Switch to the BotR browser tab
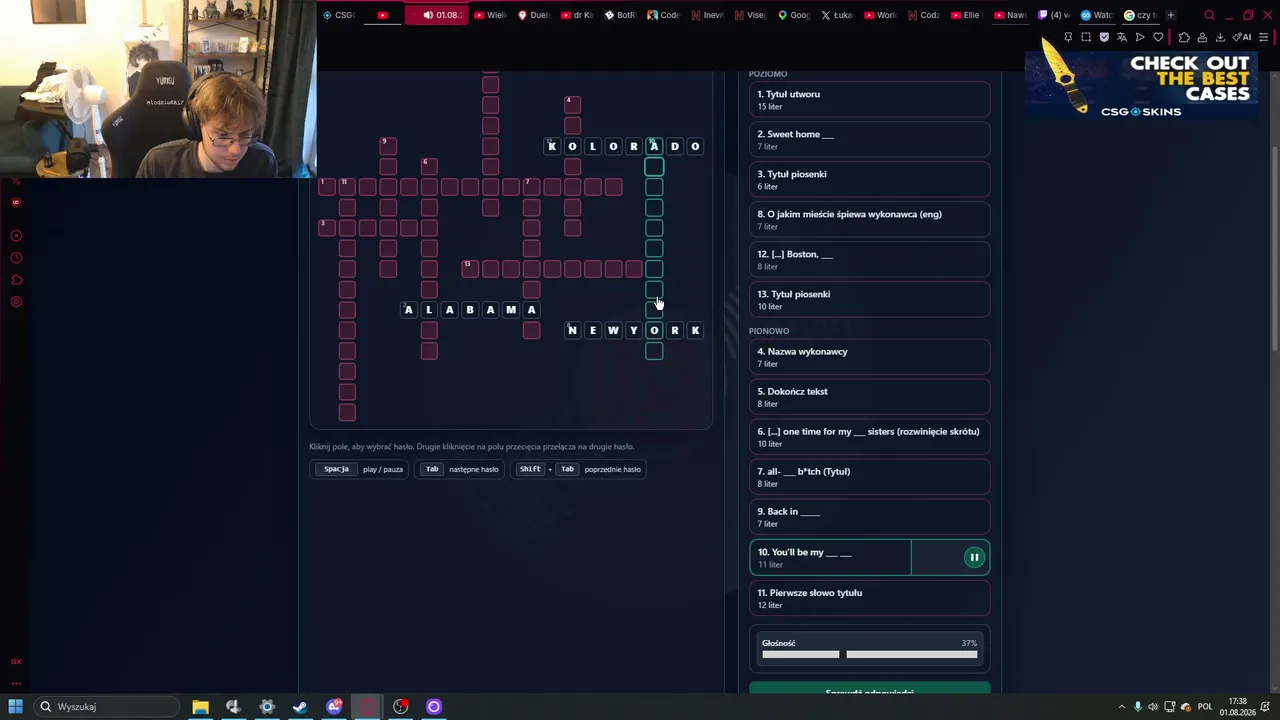 click(621, 15)
